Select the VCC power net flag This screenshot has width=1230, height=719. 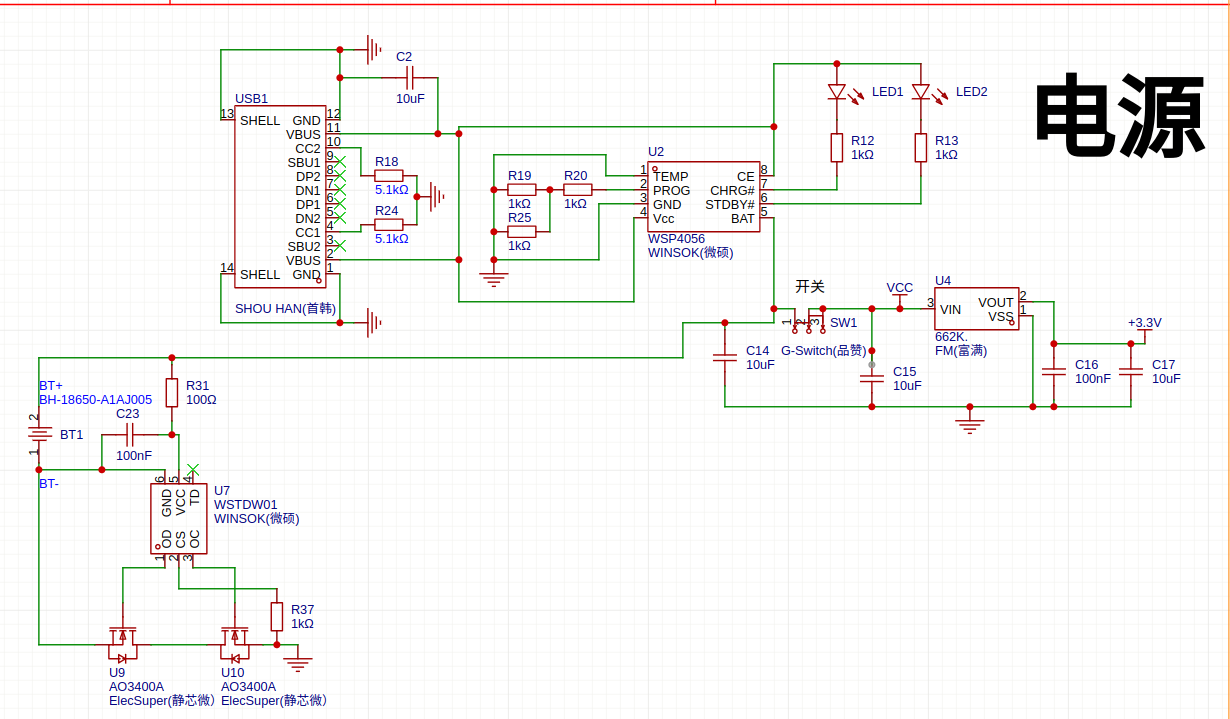899,292
